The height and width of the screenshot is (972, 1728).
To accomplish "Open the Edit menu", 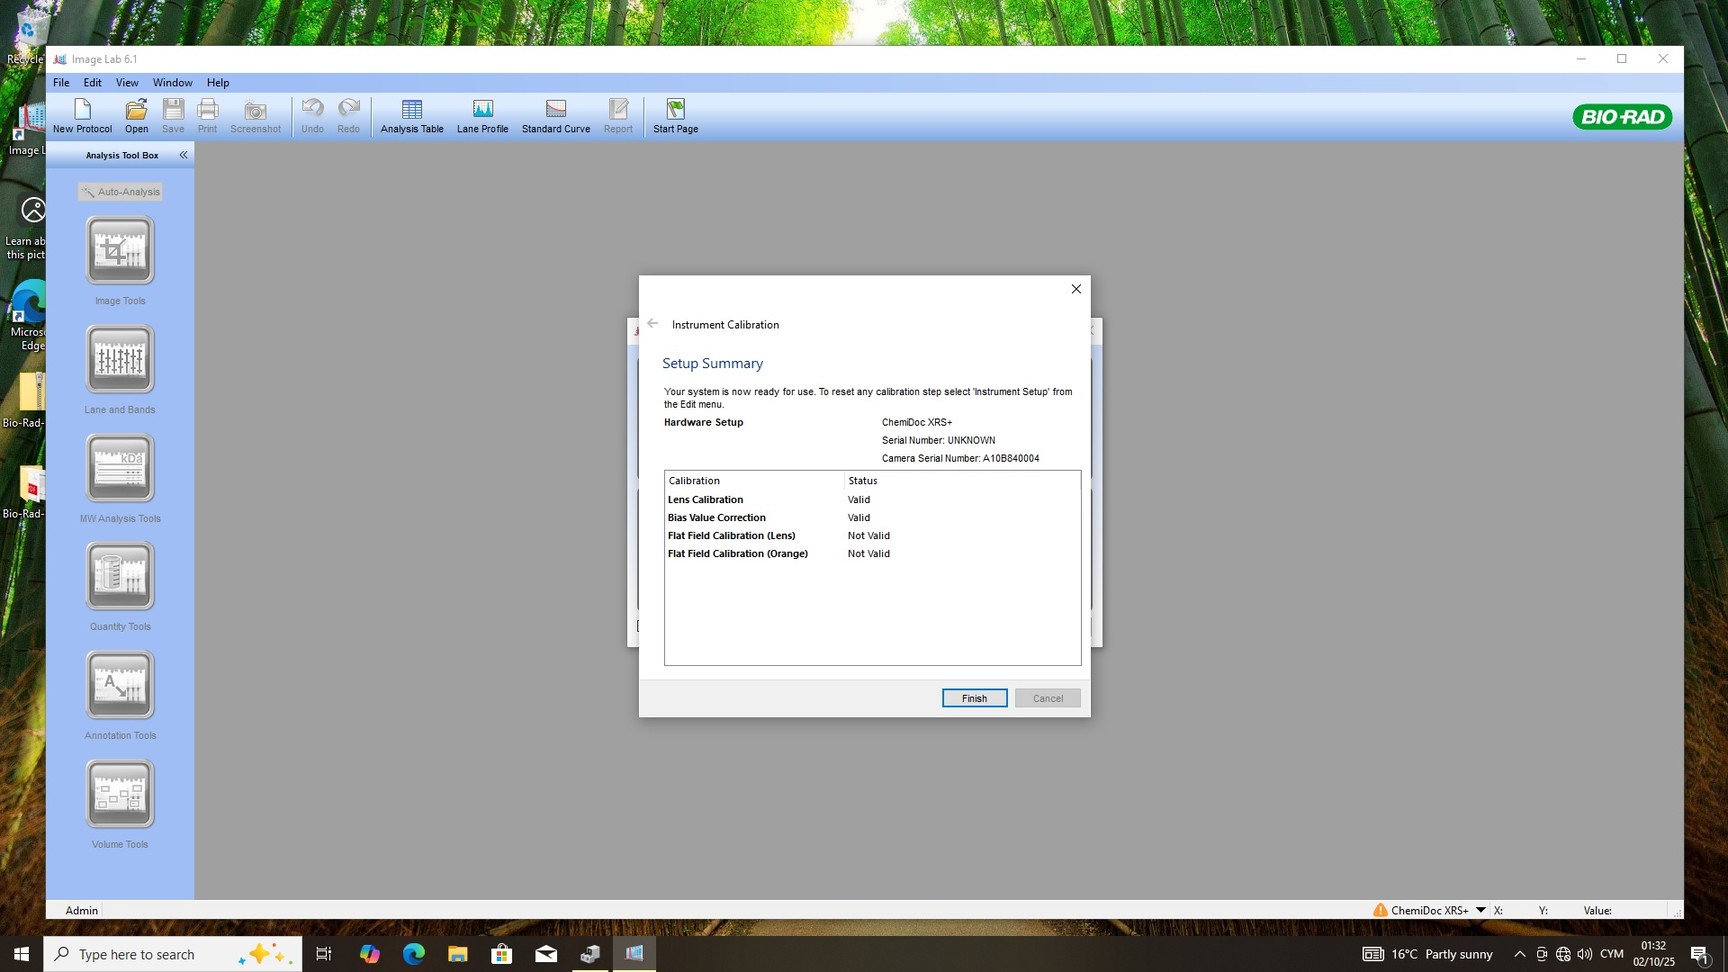I will tap(92, 83).
